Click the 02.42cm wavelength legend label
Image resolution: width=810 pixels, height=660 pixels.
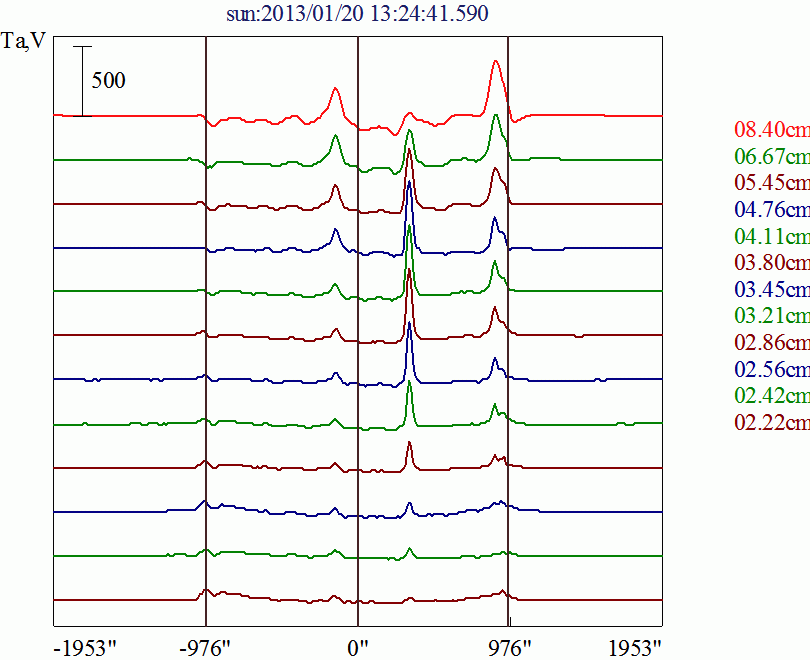[772, 396]
